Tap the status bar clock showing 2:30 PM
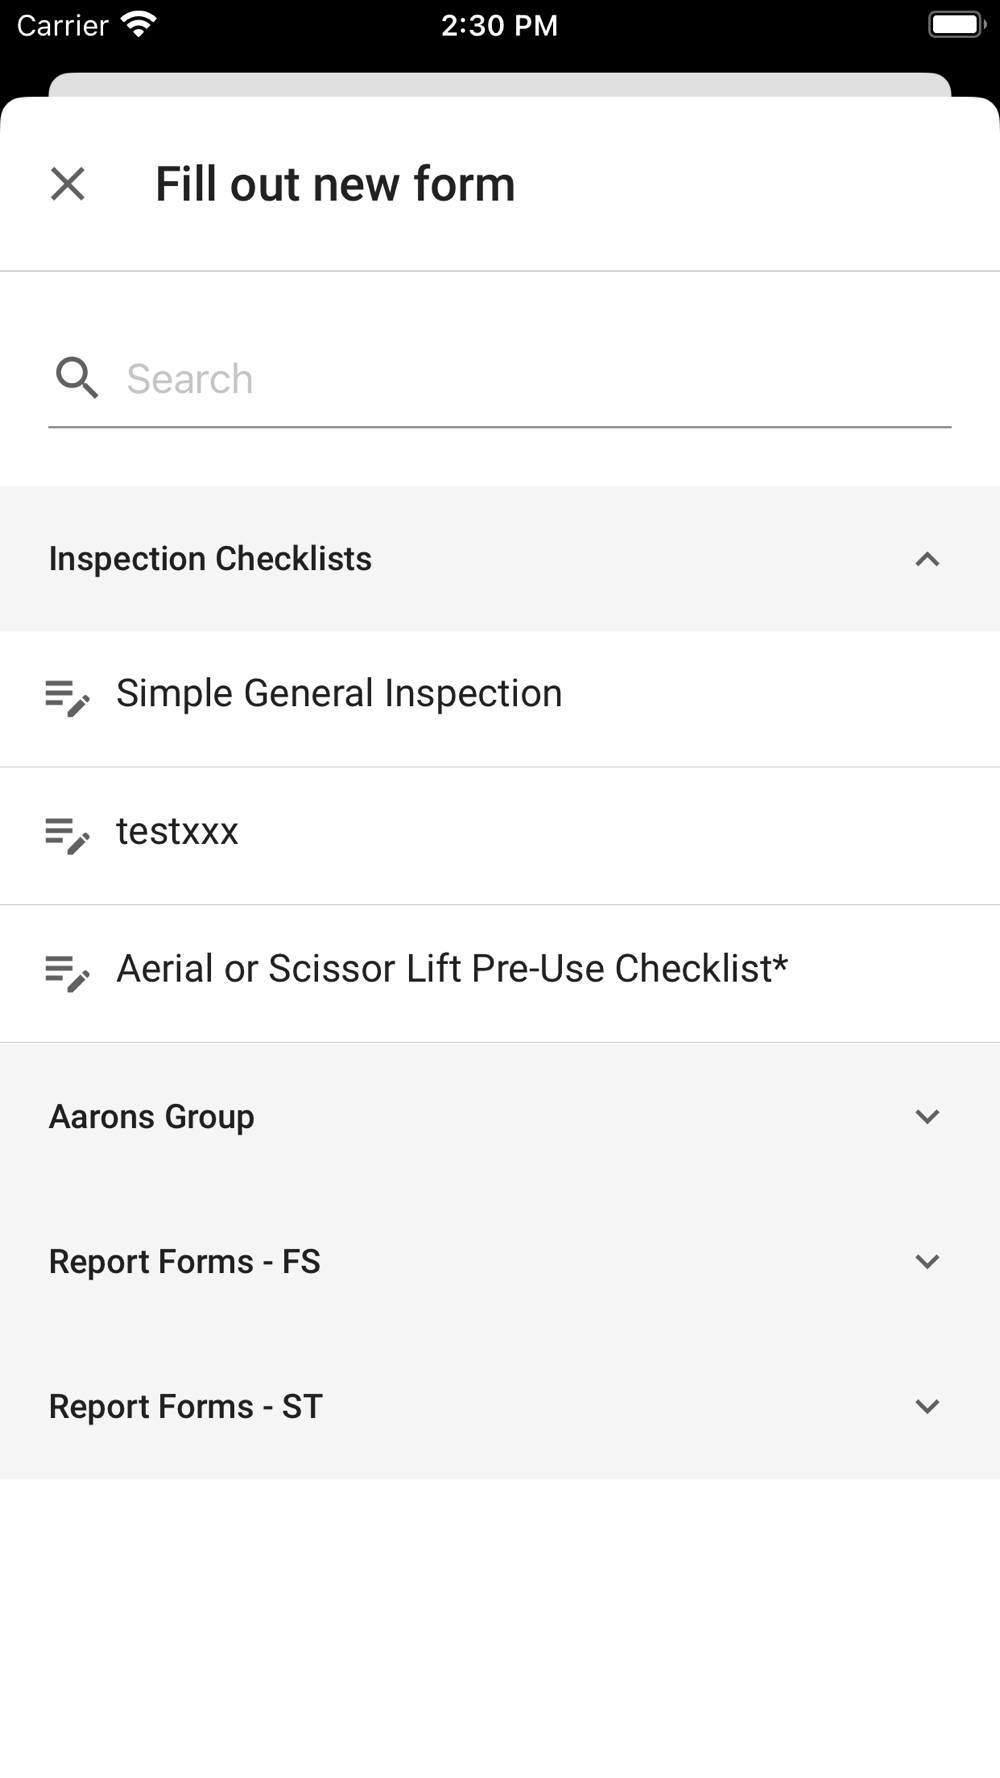1000x1778 pixels. [x=499, y=25]
